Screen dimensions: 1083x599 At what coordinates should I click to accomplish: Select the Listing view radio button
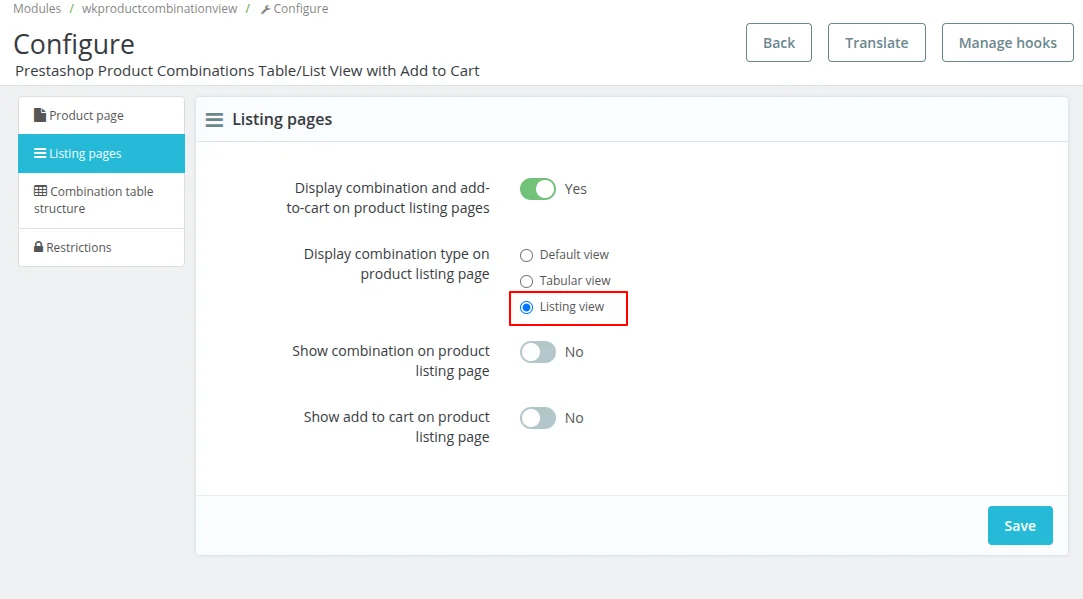tap(527, 307)
